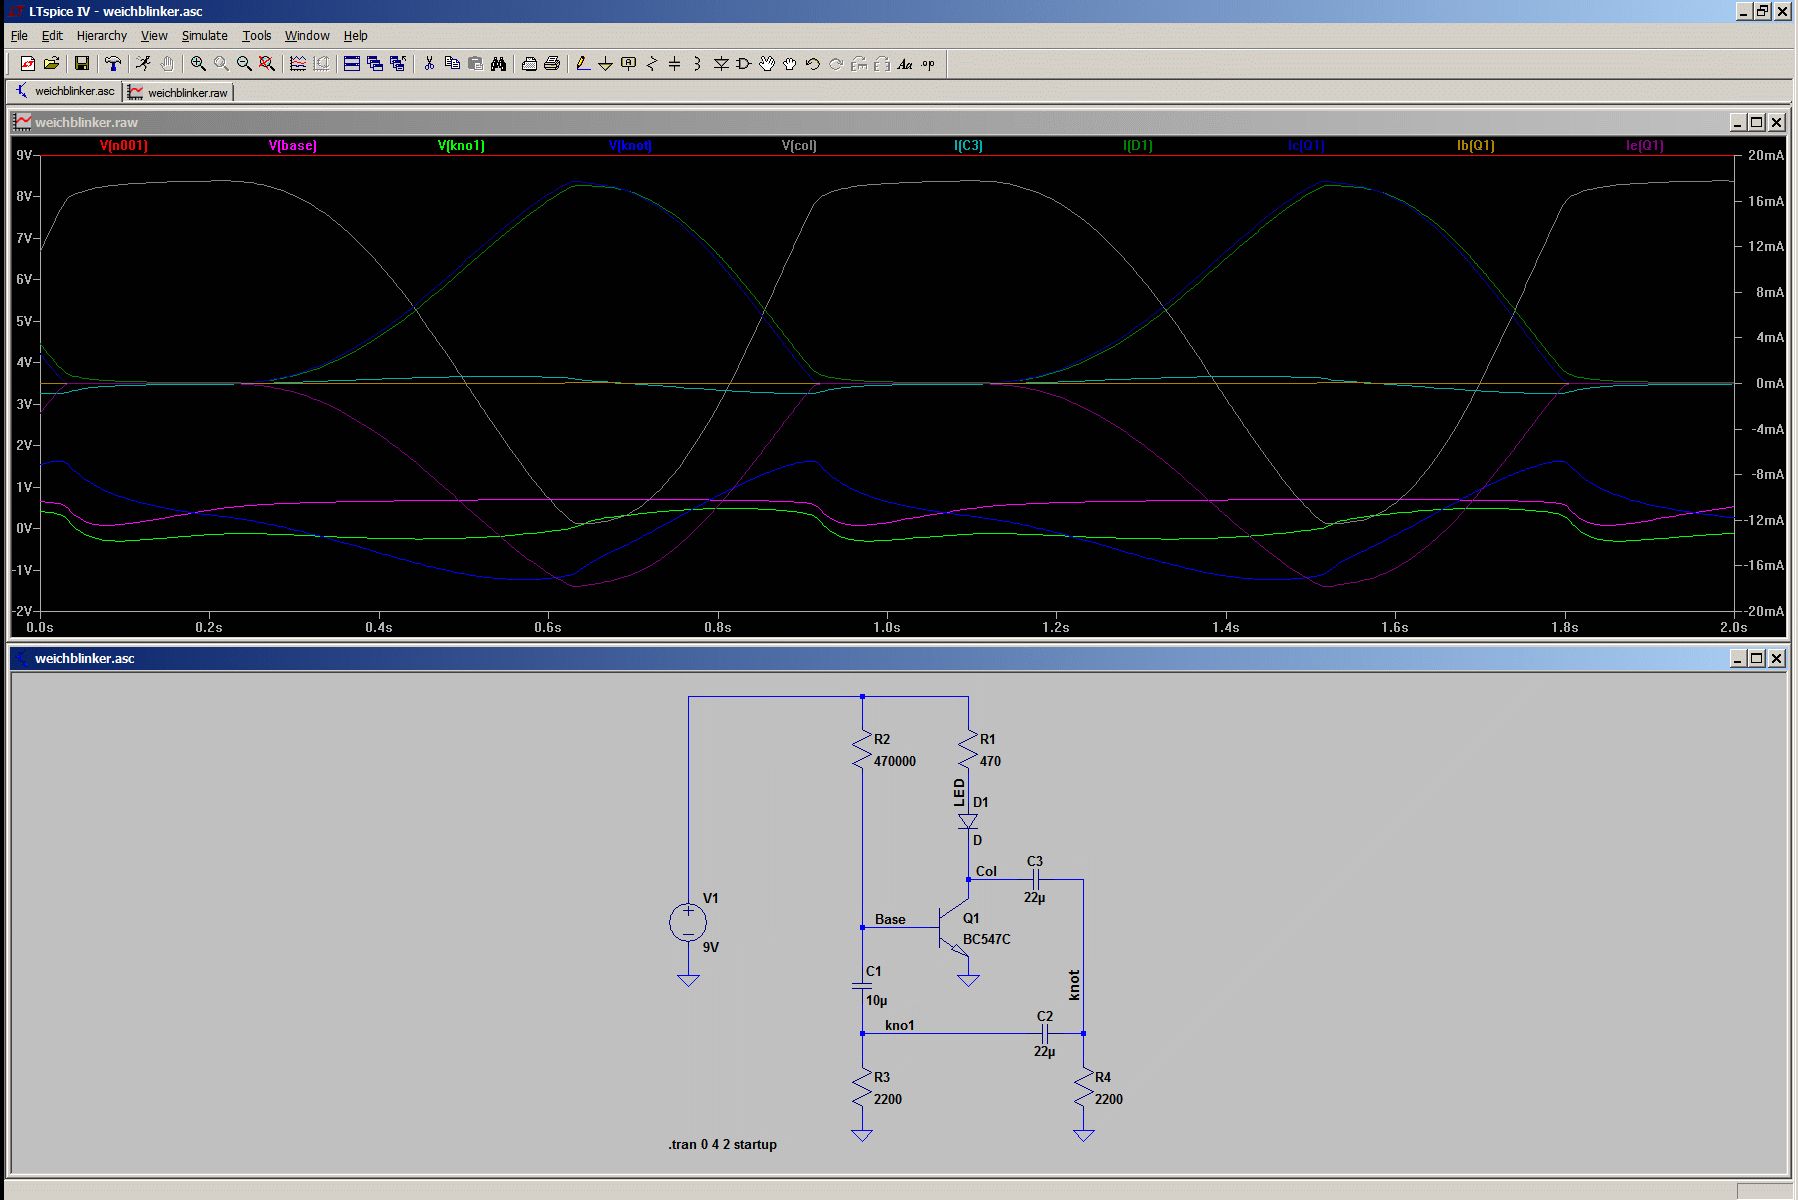Open the Hierarchy menu
The width and height of the screenshot is (1798, 1200).
101,36
